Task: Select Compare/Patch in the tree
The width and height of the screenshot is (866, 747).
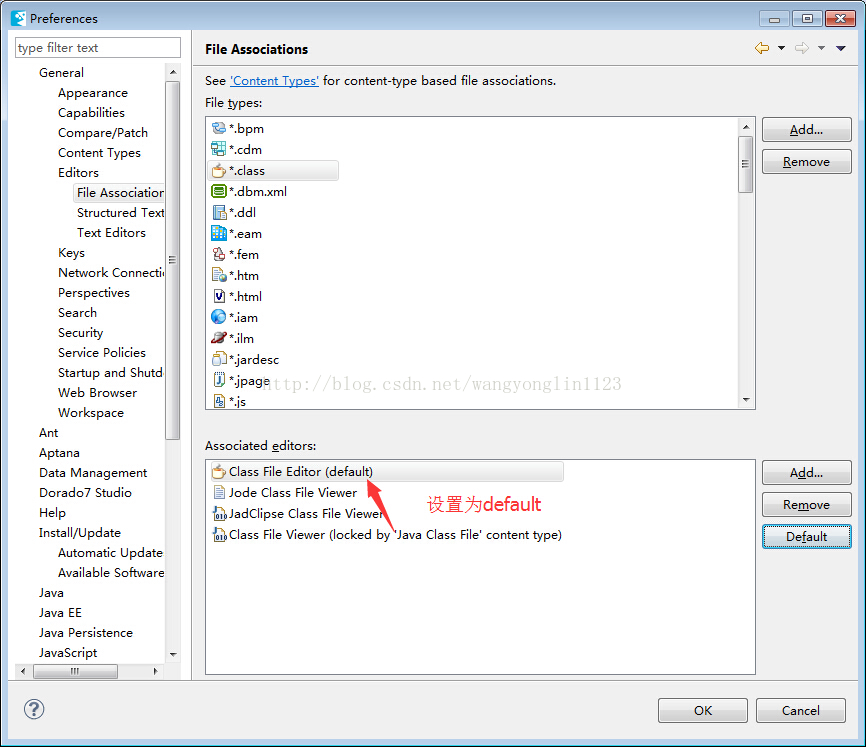Action: point(103,133)
